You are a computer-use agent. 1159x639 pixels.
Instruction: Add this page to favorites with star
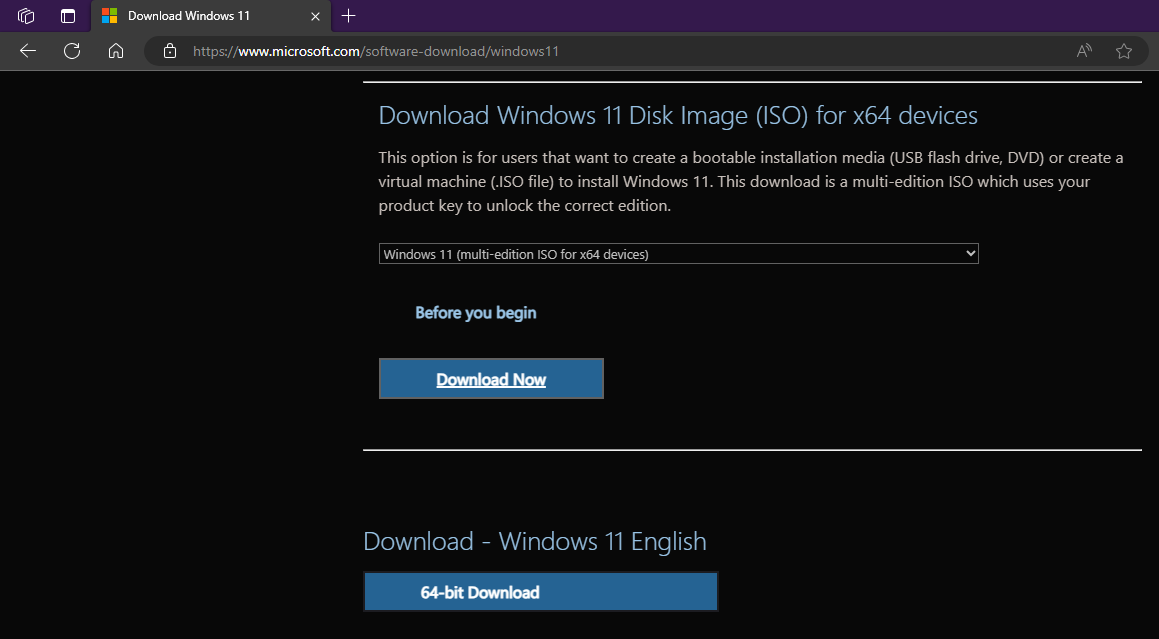(1124, 51)
